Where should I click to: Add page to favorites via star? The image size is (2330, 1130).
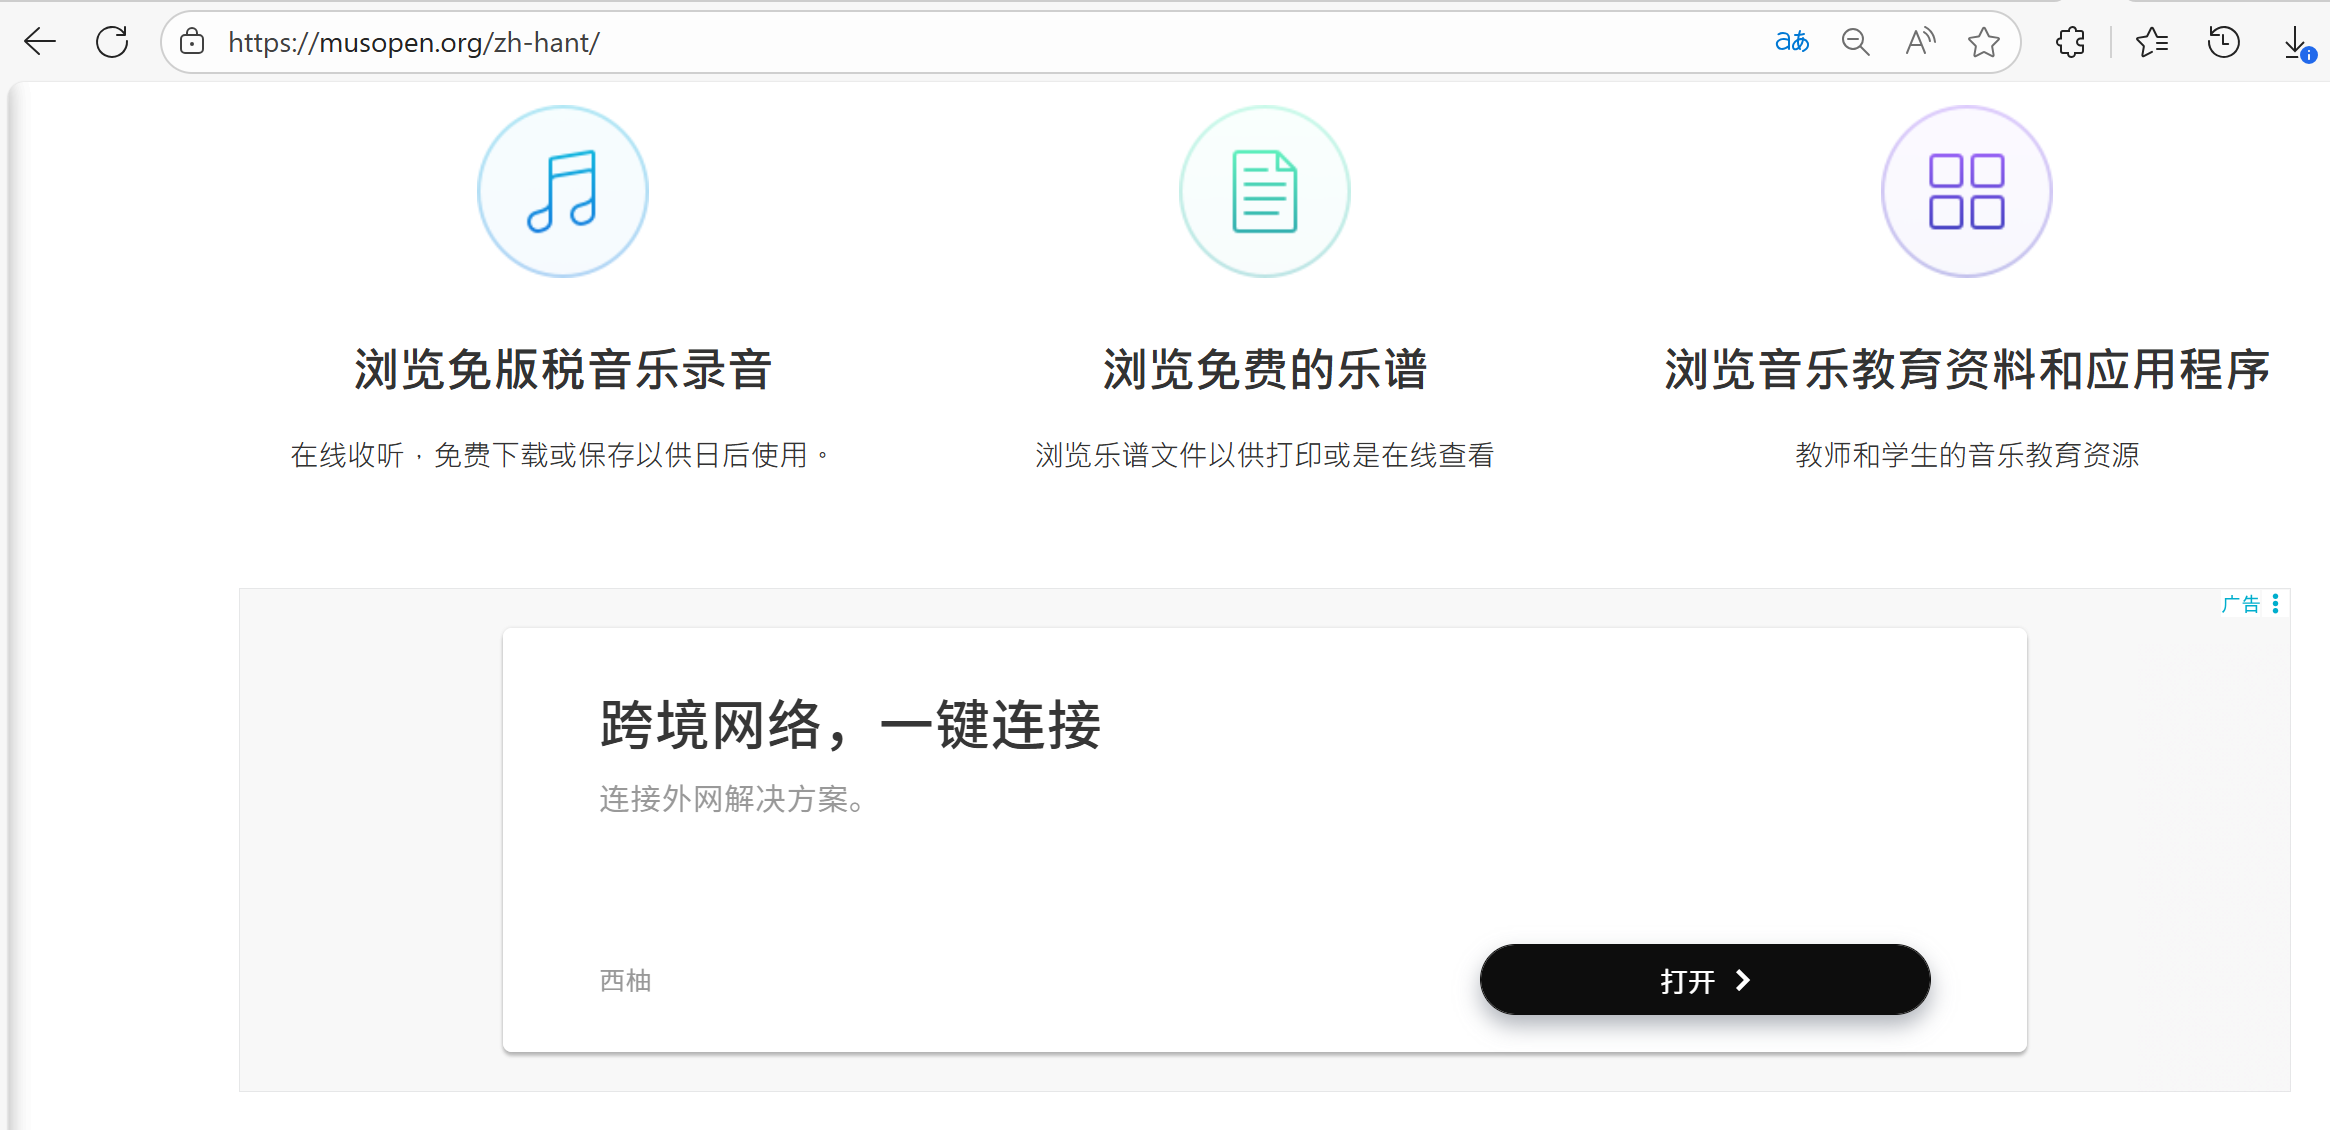pyautogui.click(x=1983, y=42)
